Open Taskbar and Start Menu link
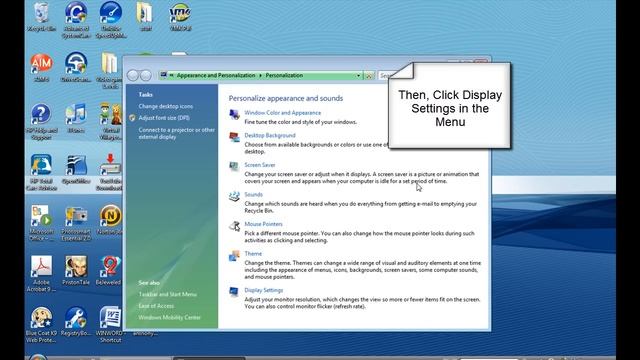 [167, 294]
